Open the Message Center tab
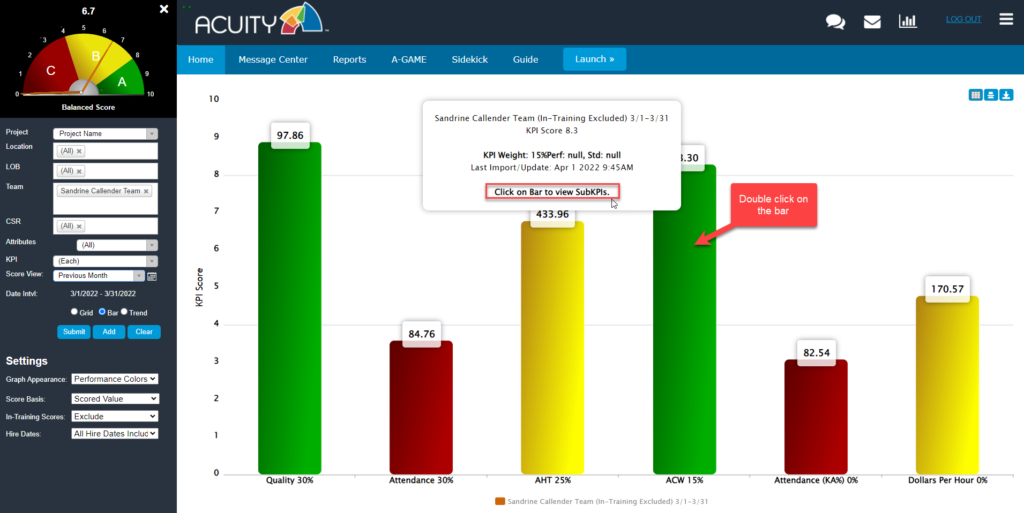1024x513 pixels. point(272,60)
